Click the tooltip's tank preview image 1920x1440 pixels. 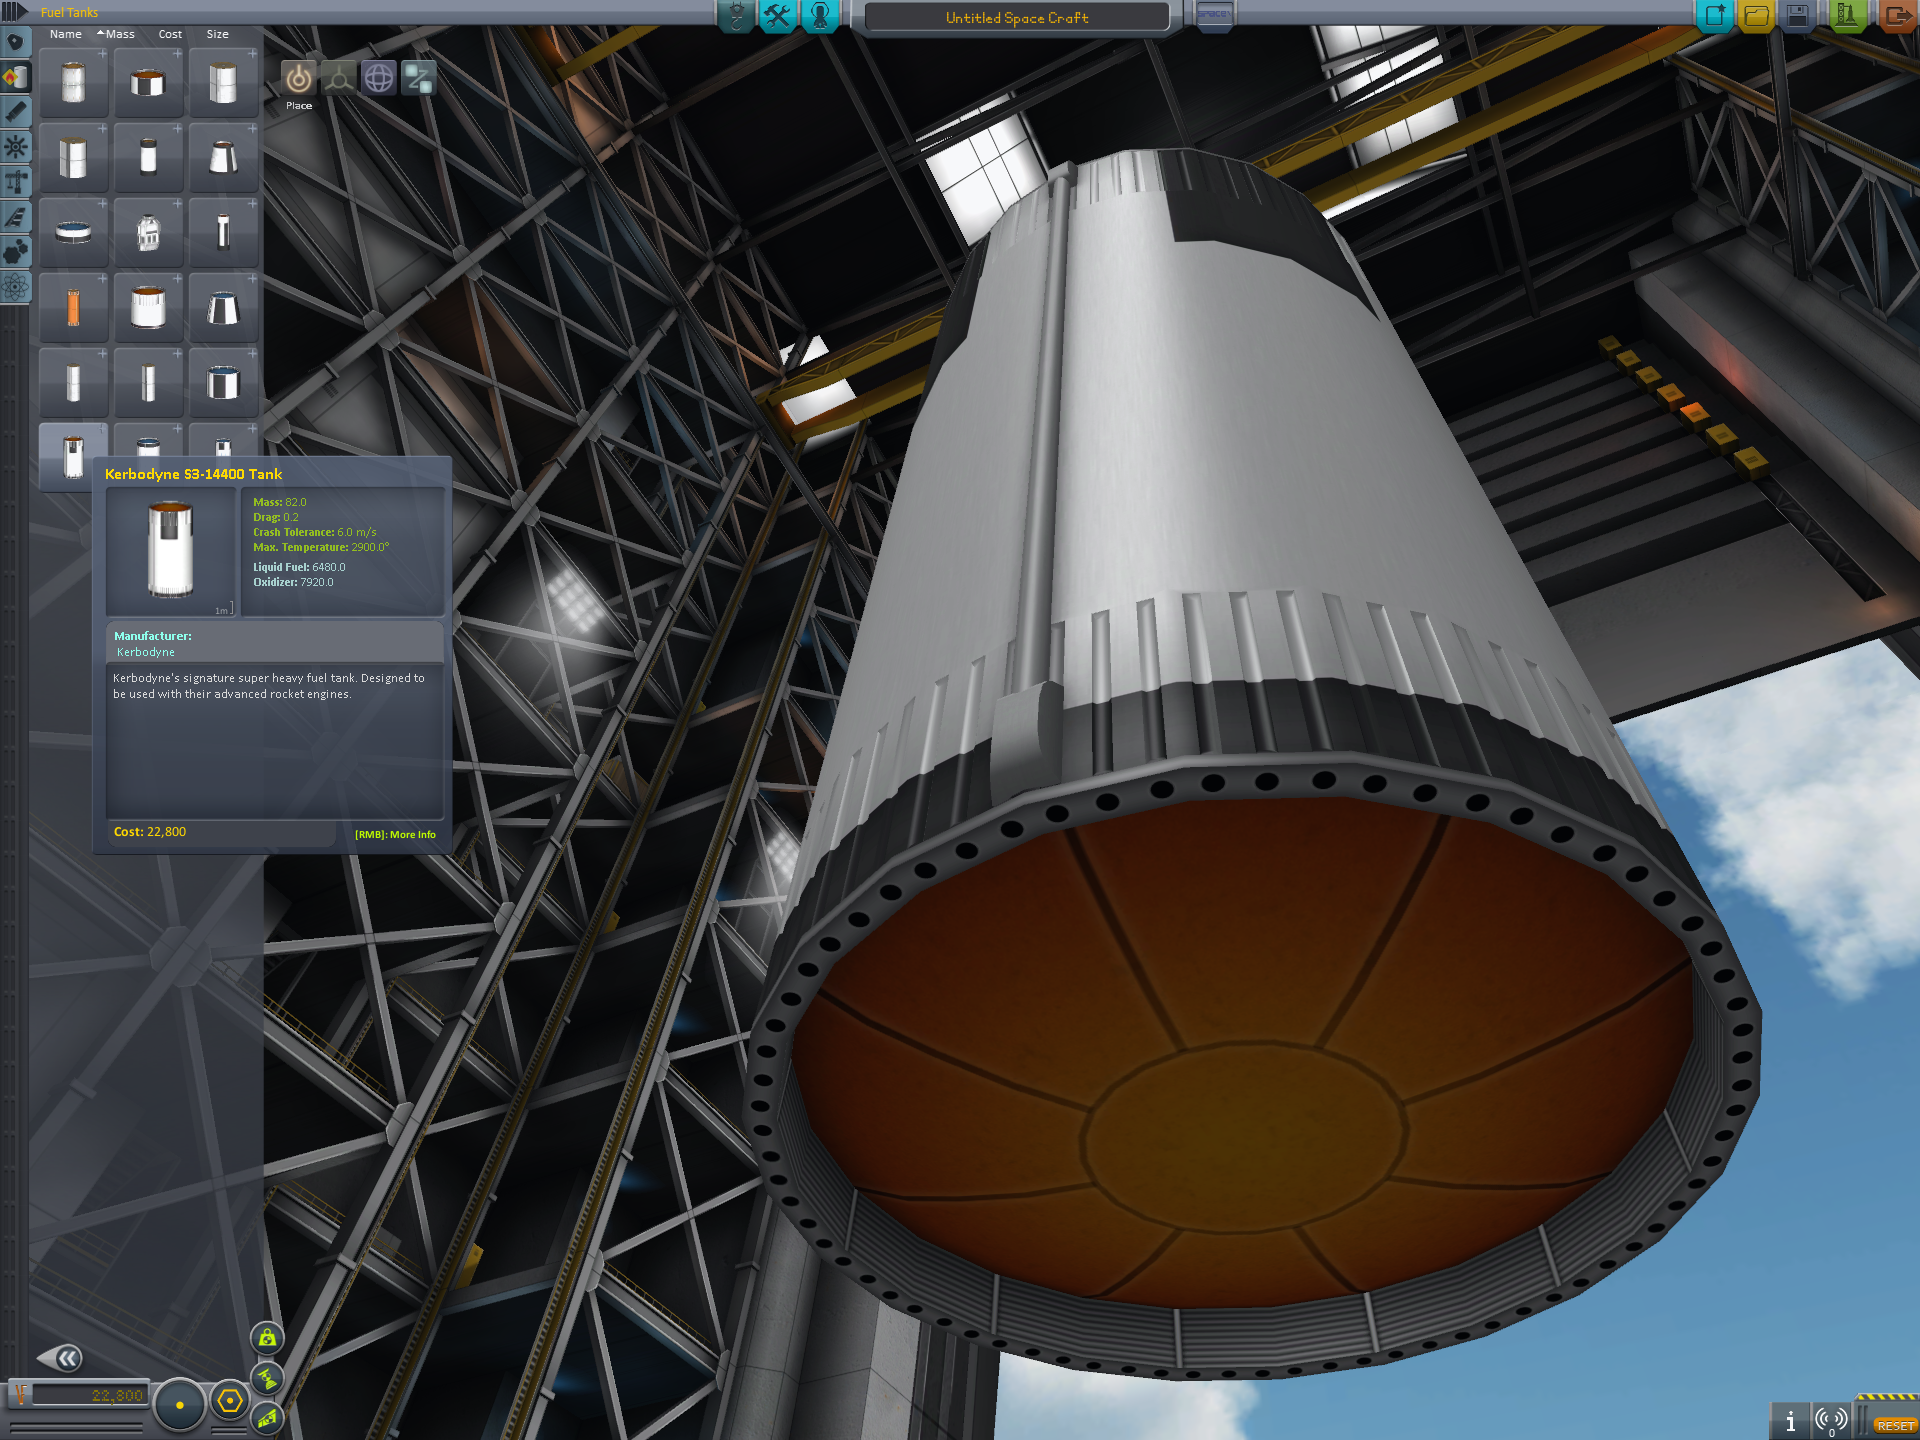tap(171, 552)
